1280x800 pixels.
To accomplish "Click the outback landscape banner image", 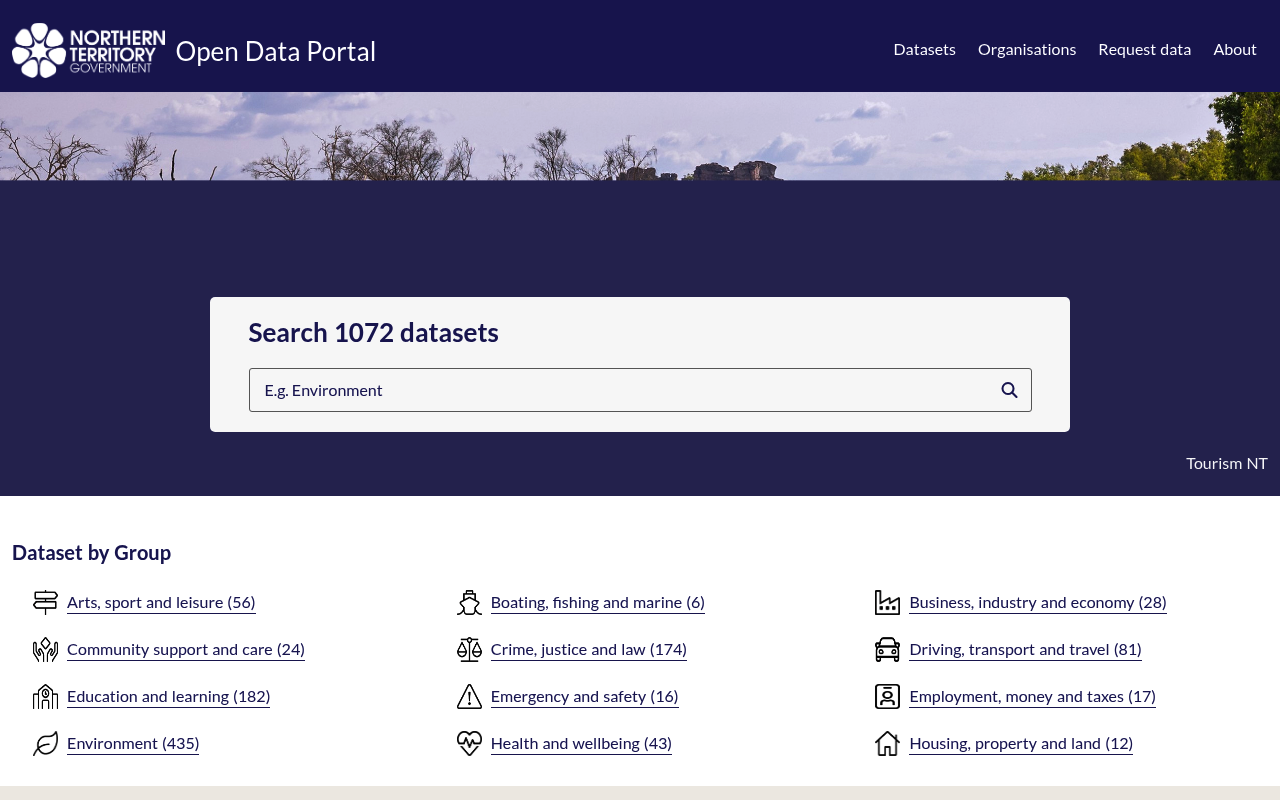I will pos(640,136).
